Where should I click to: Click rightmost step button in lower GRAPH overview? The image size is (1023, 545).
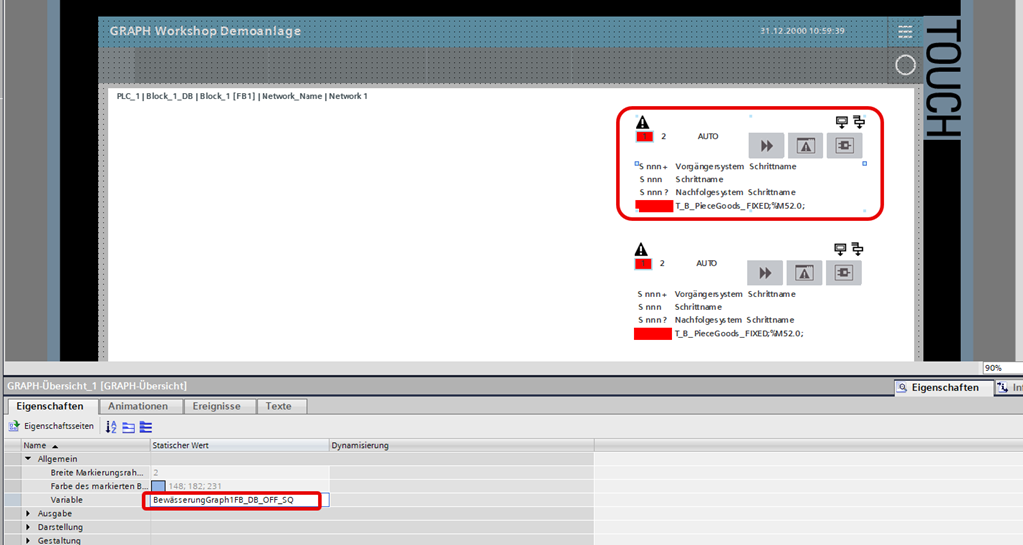(x=844, y=273)
